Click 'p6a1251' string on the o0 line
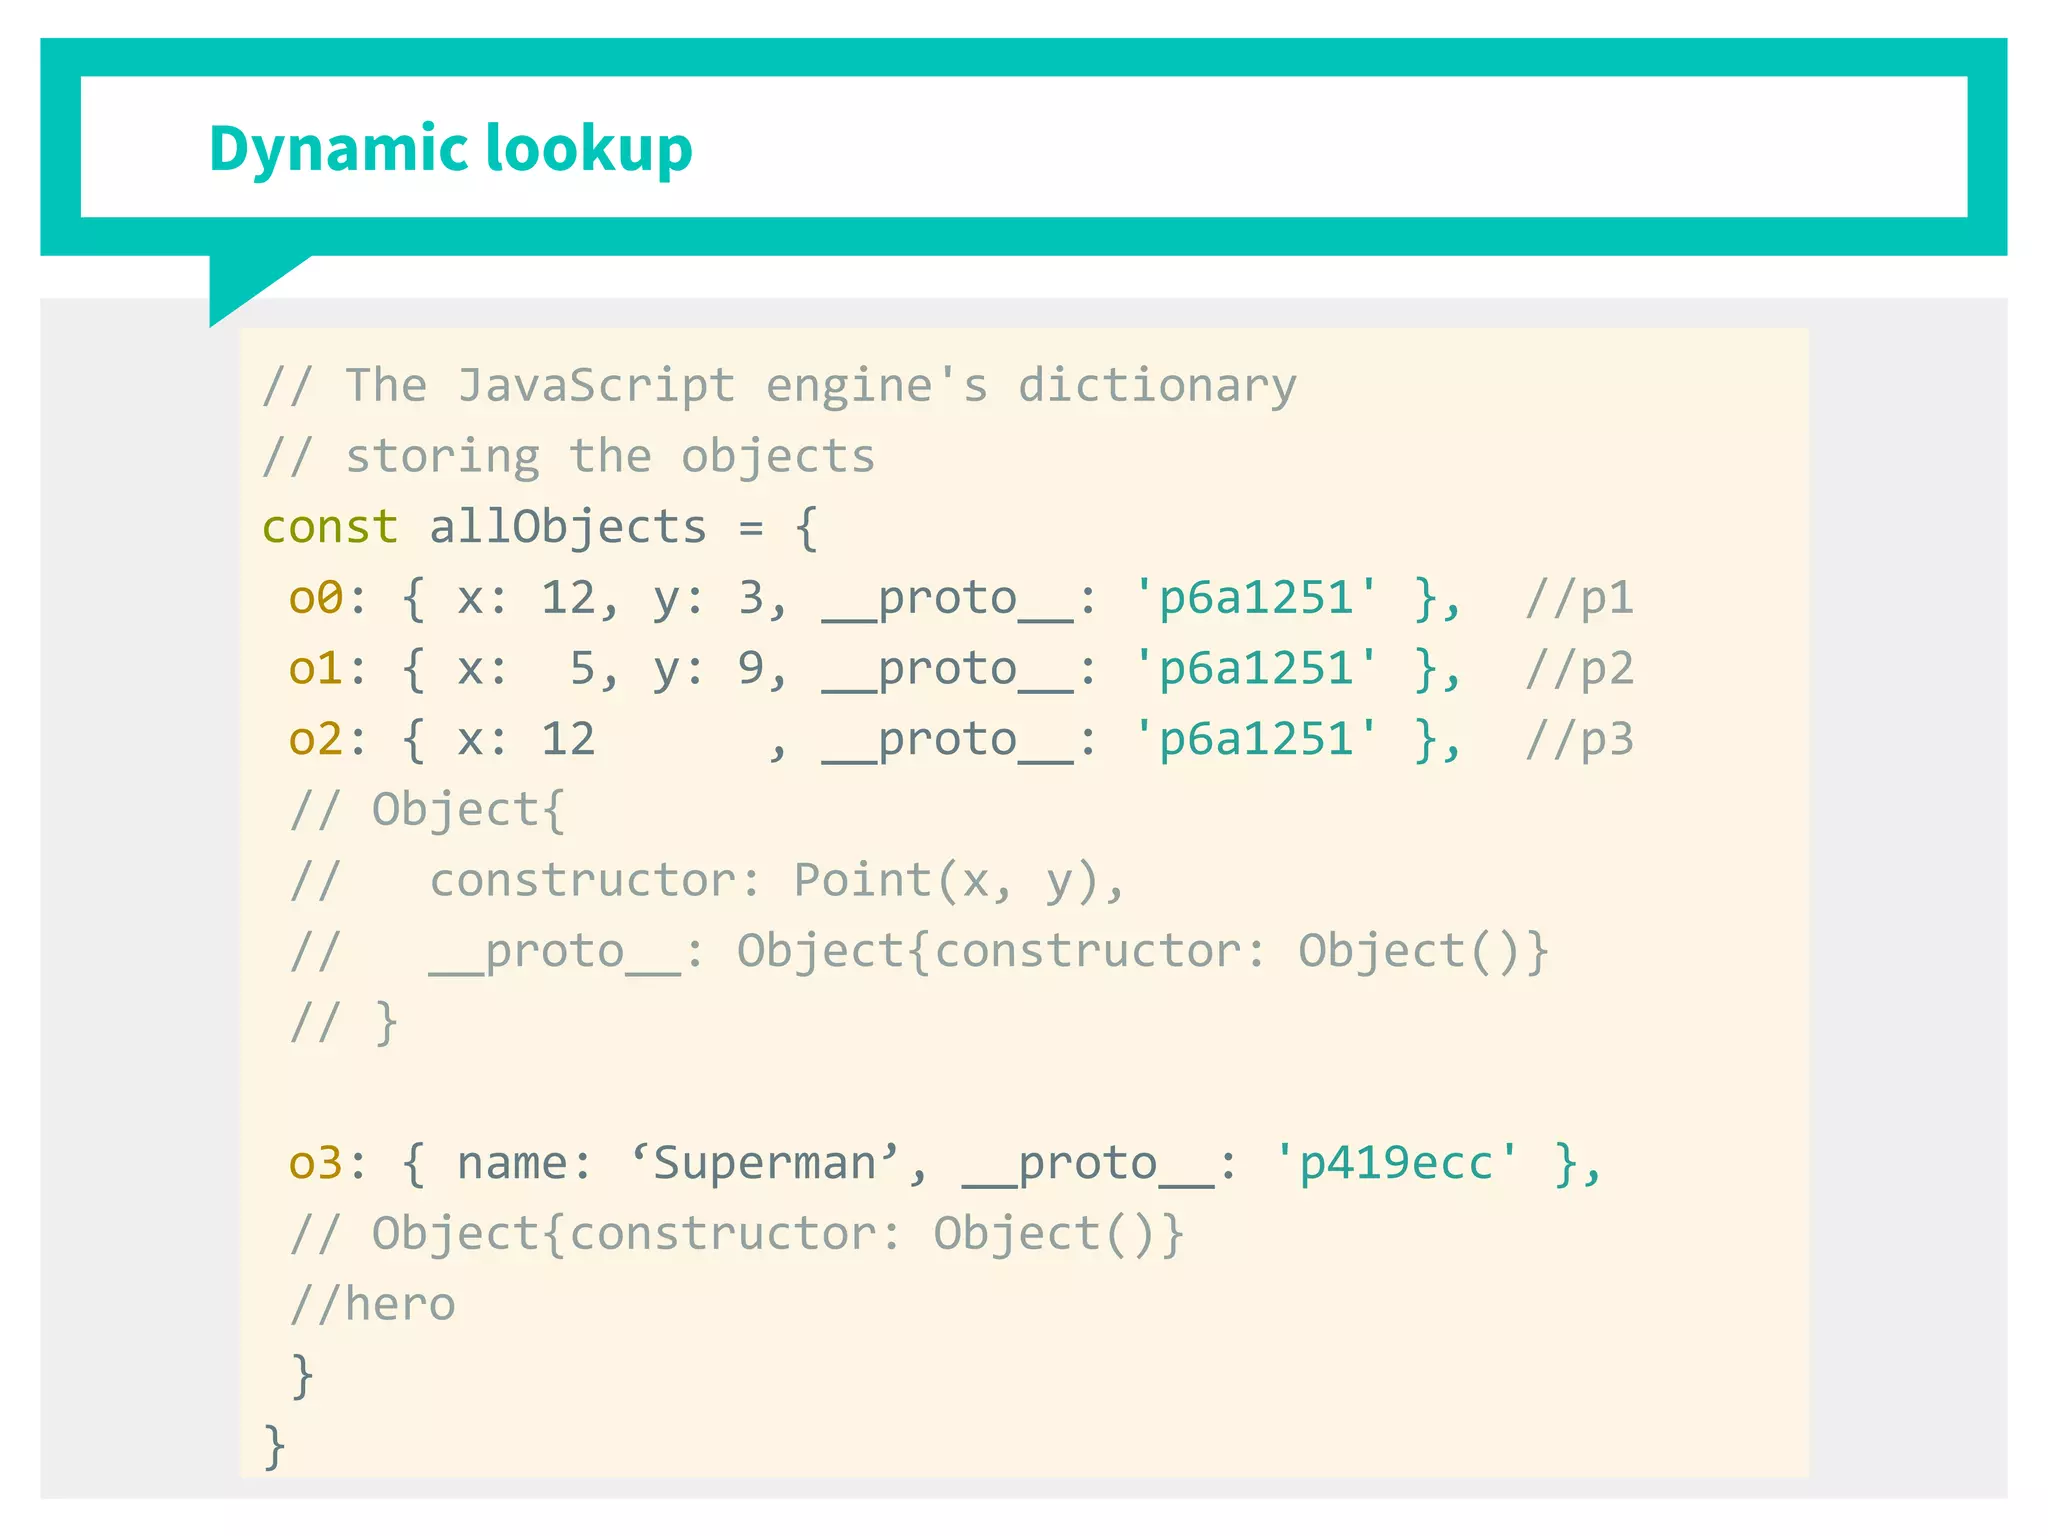 tap(1256, 598)
